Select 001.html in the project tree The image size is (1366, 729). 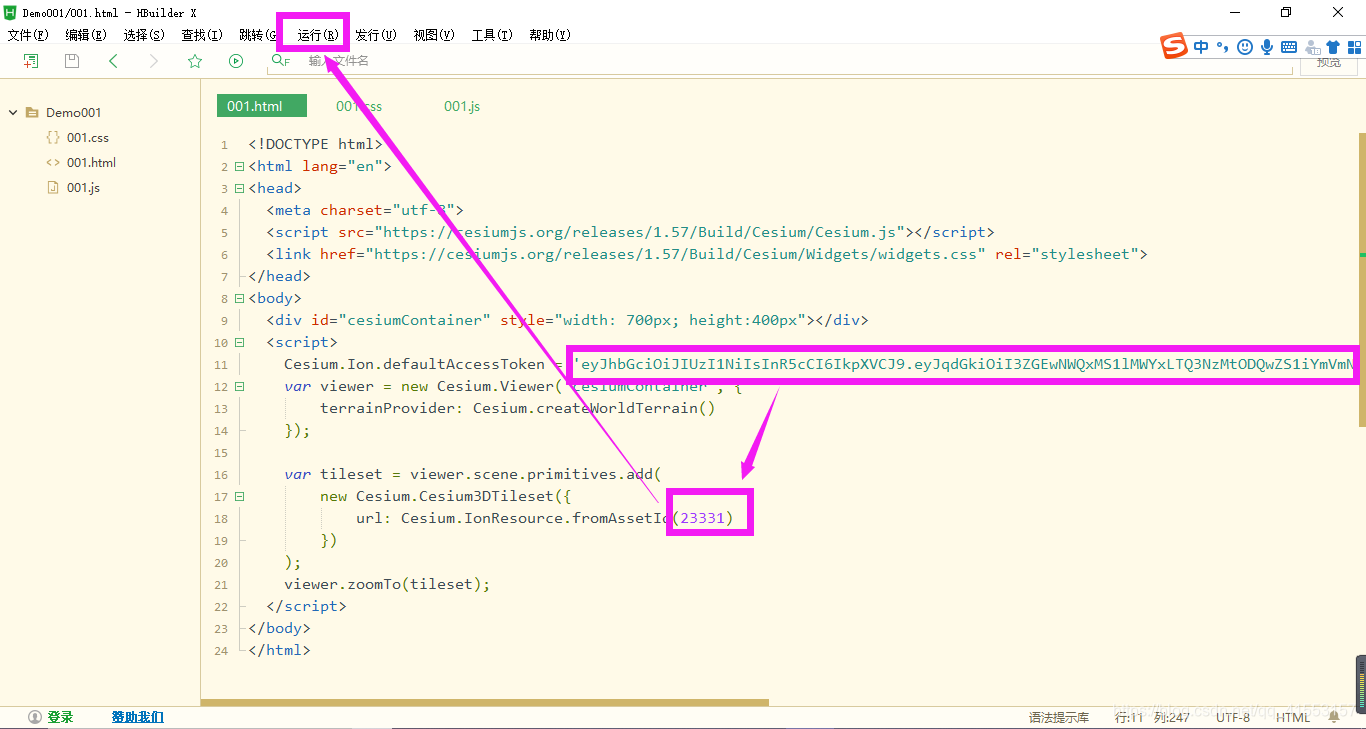click(x=91, y=163)
